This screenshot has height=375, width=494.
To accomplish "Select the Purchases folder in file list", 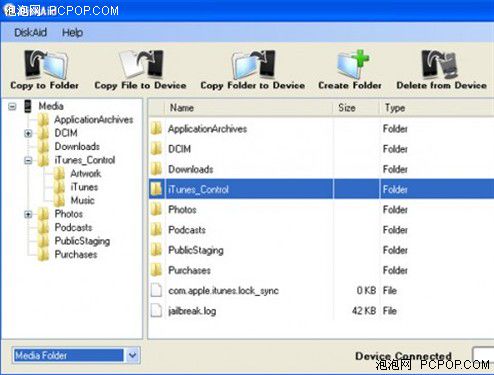I will (x=189, y=270).
